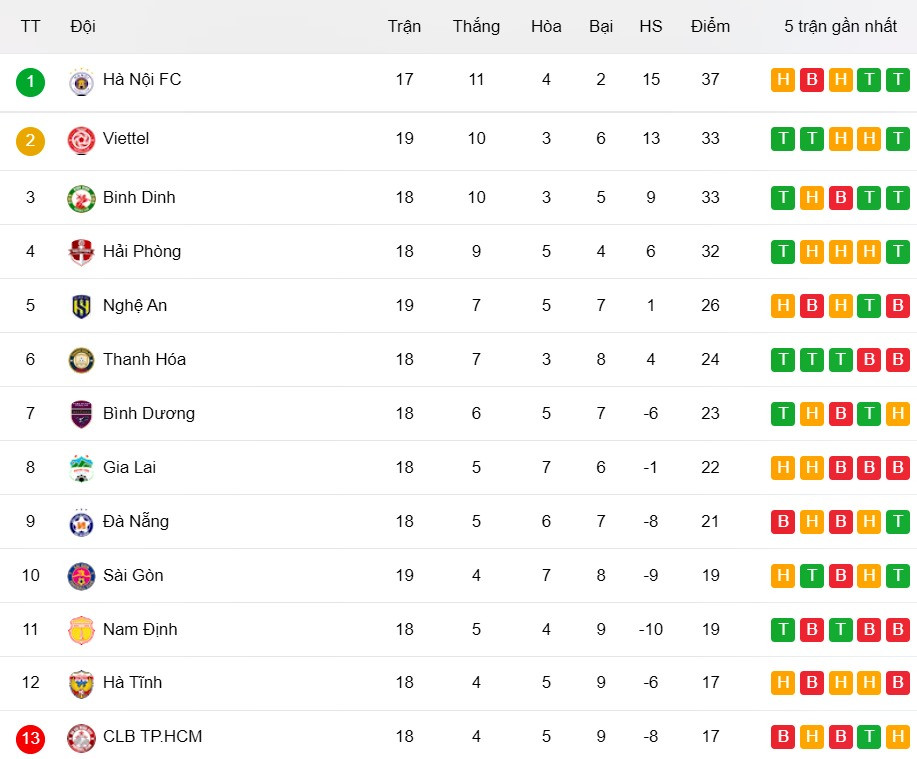Select the Hải Phòng club badge
The width and height of the screenshot is (917, 759).
[81, 252]
